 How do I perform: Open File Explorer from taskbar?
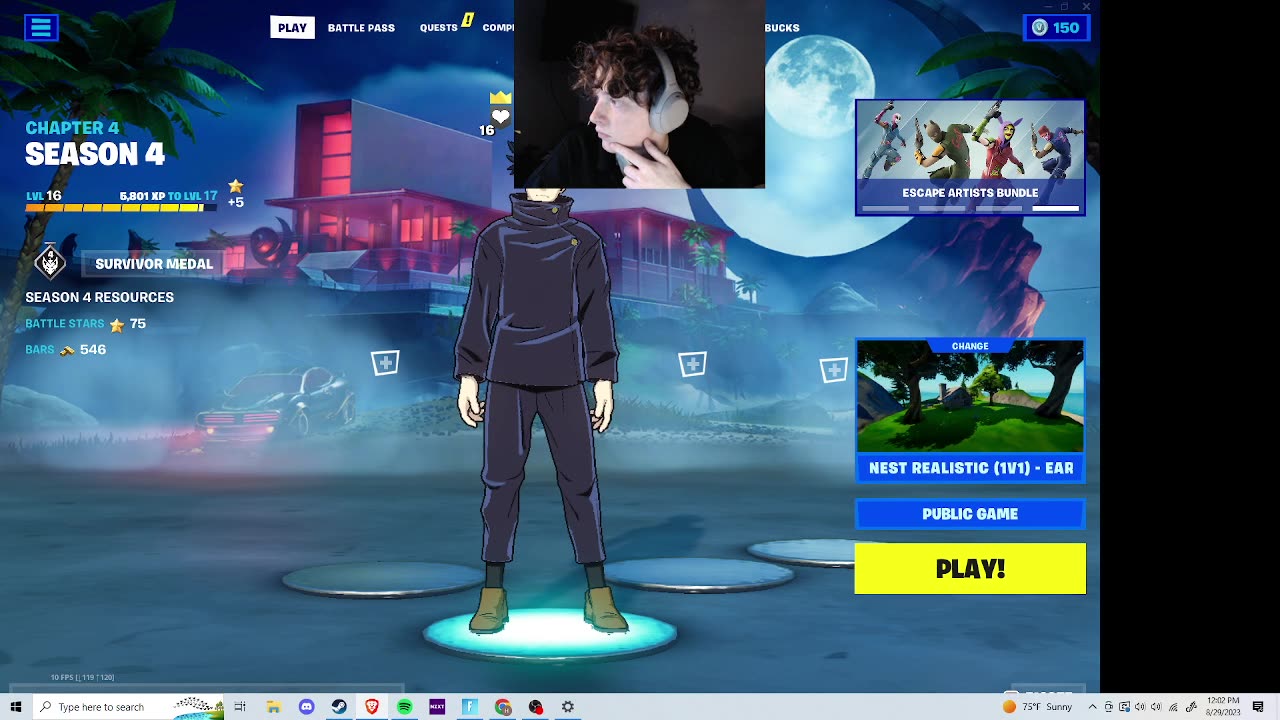coord(273,707)
